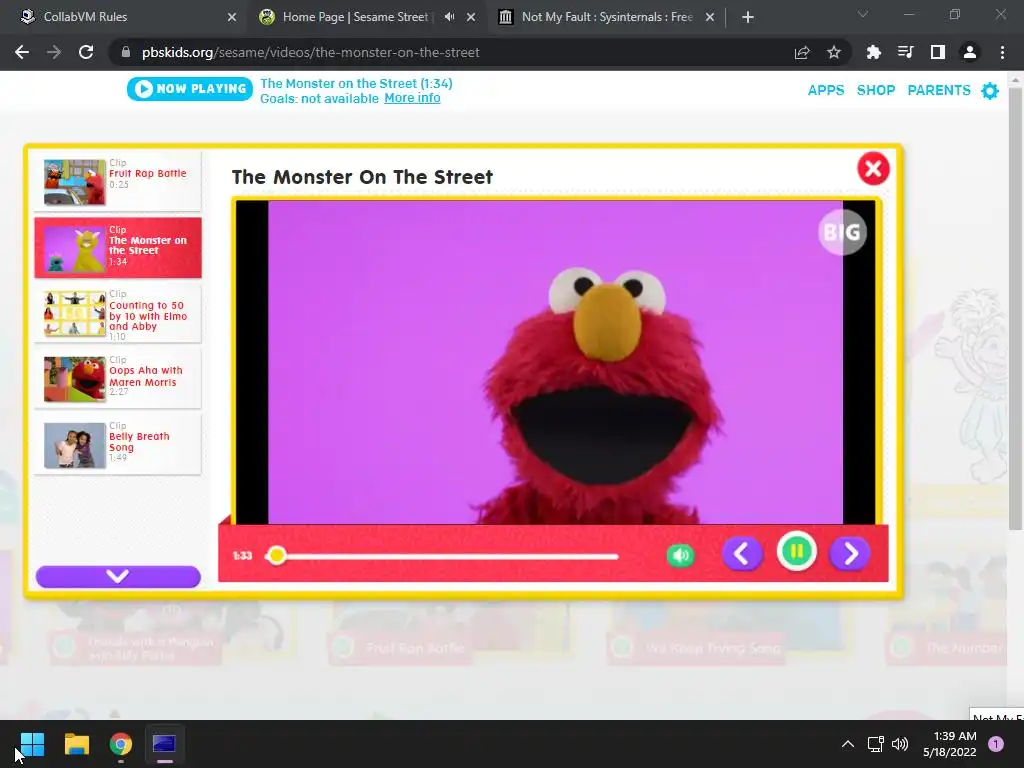The image size is (1024, 768).
Task: Click the address bar URL
Action: [x=310, y=52]
